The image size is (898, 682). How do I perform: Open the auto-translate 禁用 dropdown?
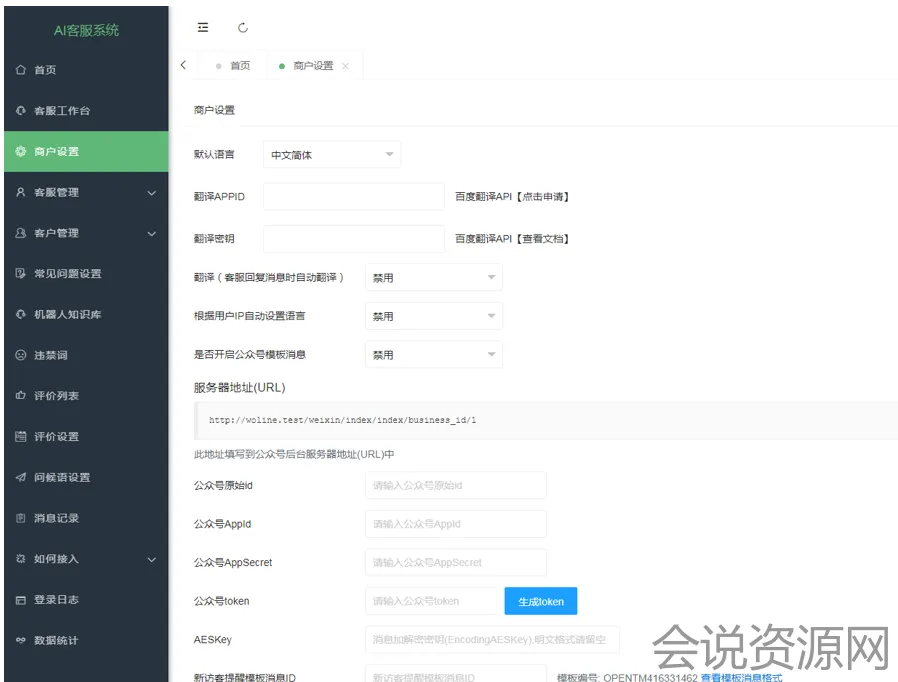(433, 278)
